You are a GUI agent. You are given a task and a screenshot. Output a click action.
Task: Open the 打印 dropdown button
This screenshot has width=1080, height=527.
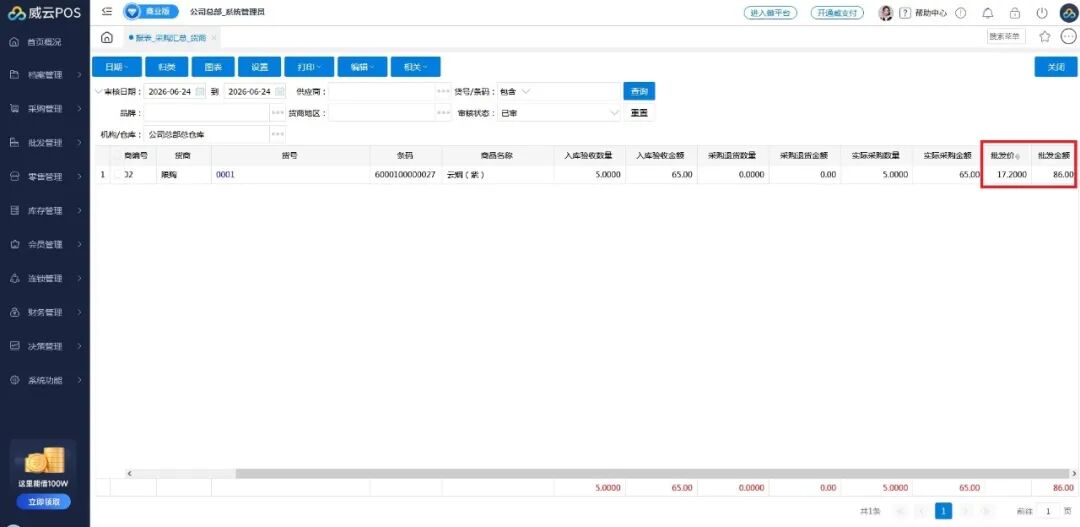309,67
